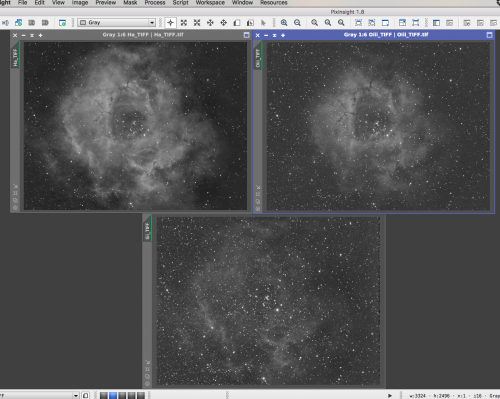Open the Edit menu

39,3
